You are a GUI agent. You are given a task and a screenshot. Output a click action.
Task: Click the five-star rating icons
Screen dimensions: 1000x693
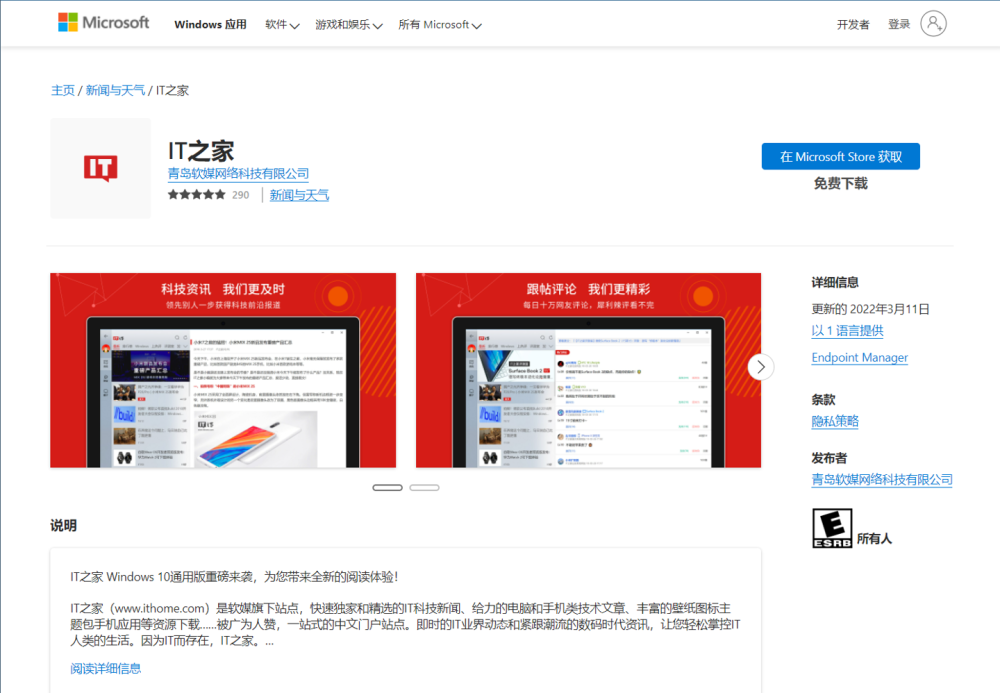pos(196,194)
